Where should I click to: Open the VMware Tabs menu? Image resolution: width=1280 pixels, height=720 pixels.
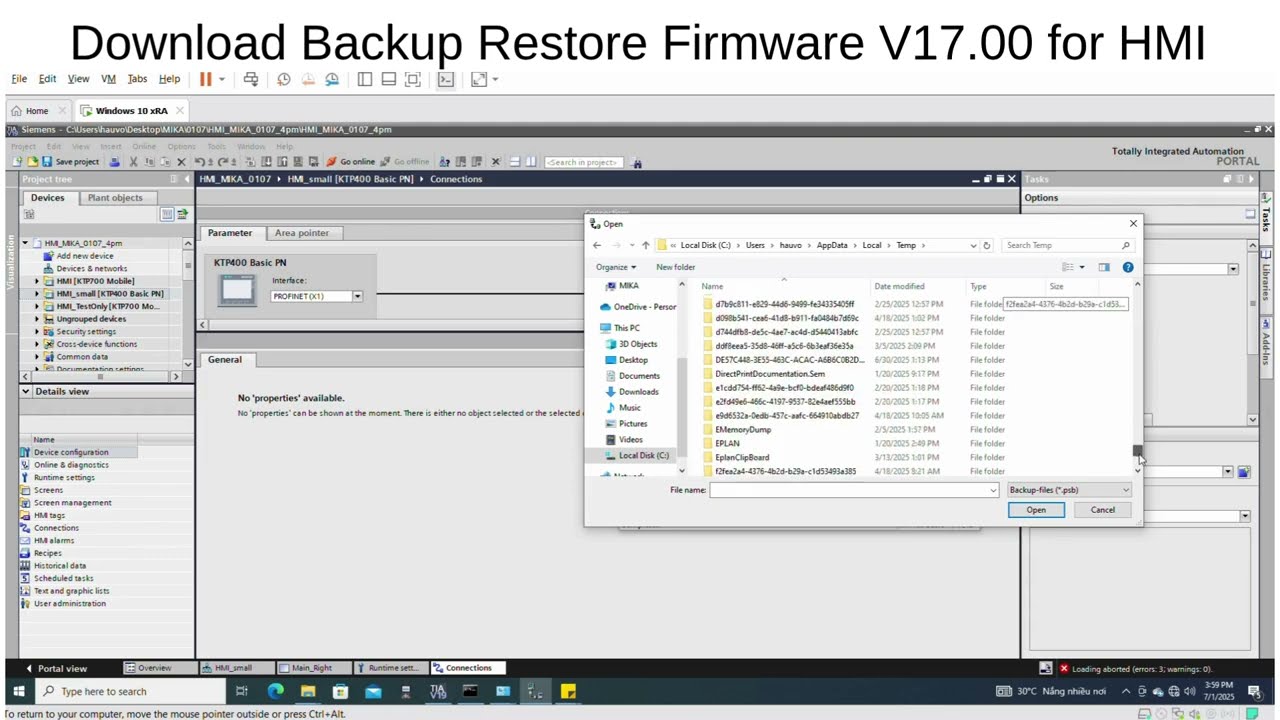137,79
